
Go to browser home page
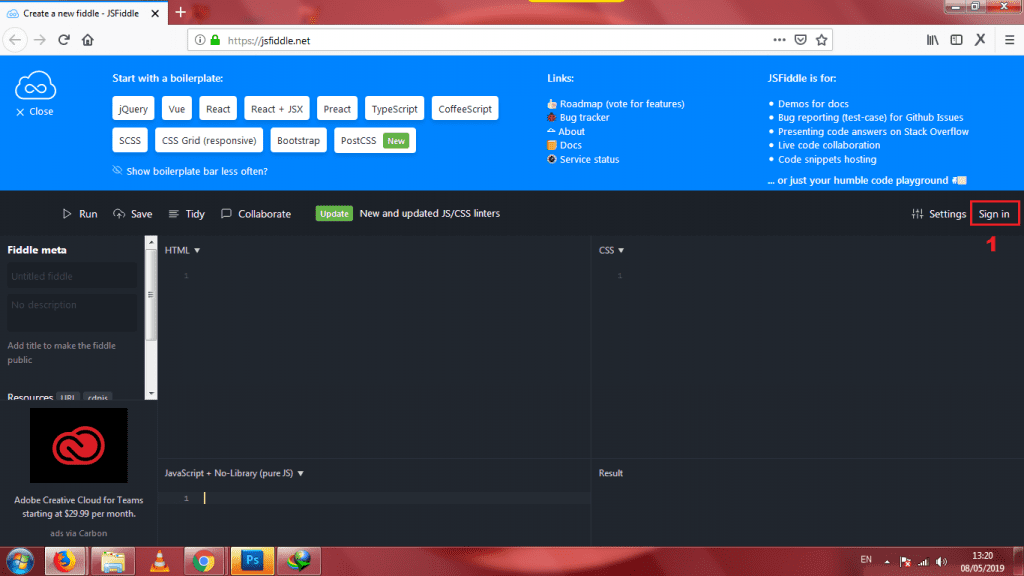pyautogui.click(x=88, y=40)
